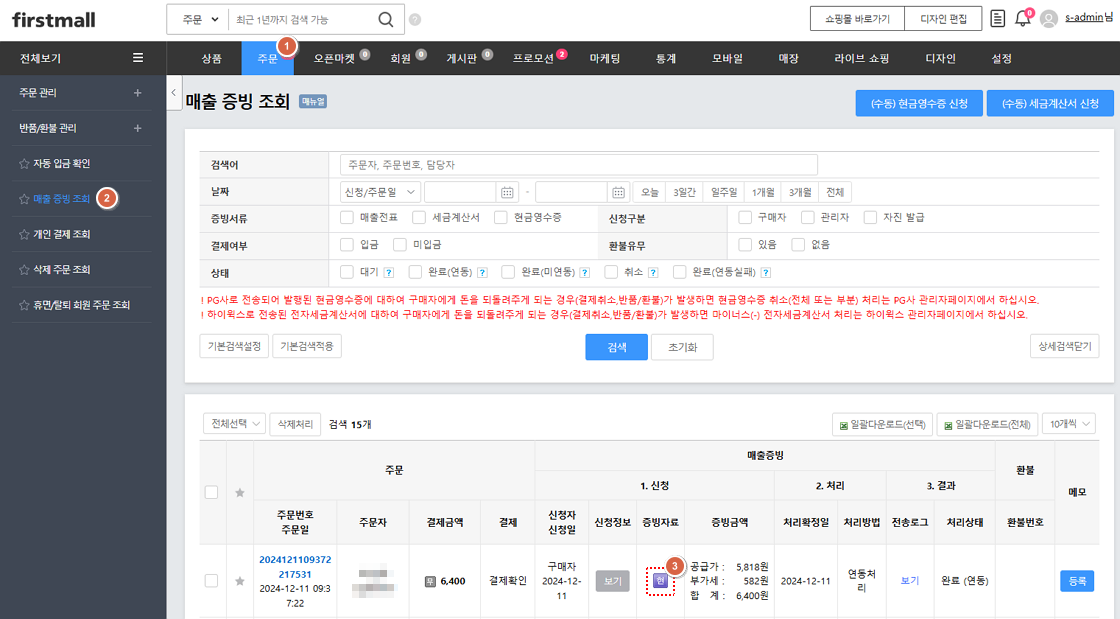Open the 회원 top menu
The height and width of the screenshot is (619, 1120).
(x=401, y=59)
